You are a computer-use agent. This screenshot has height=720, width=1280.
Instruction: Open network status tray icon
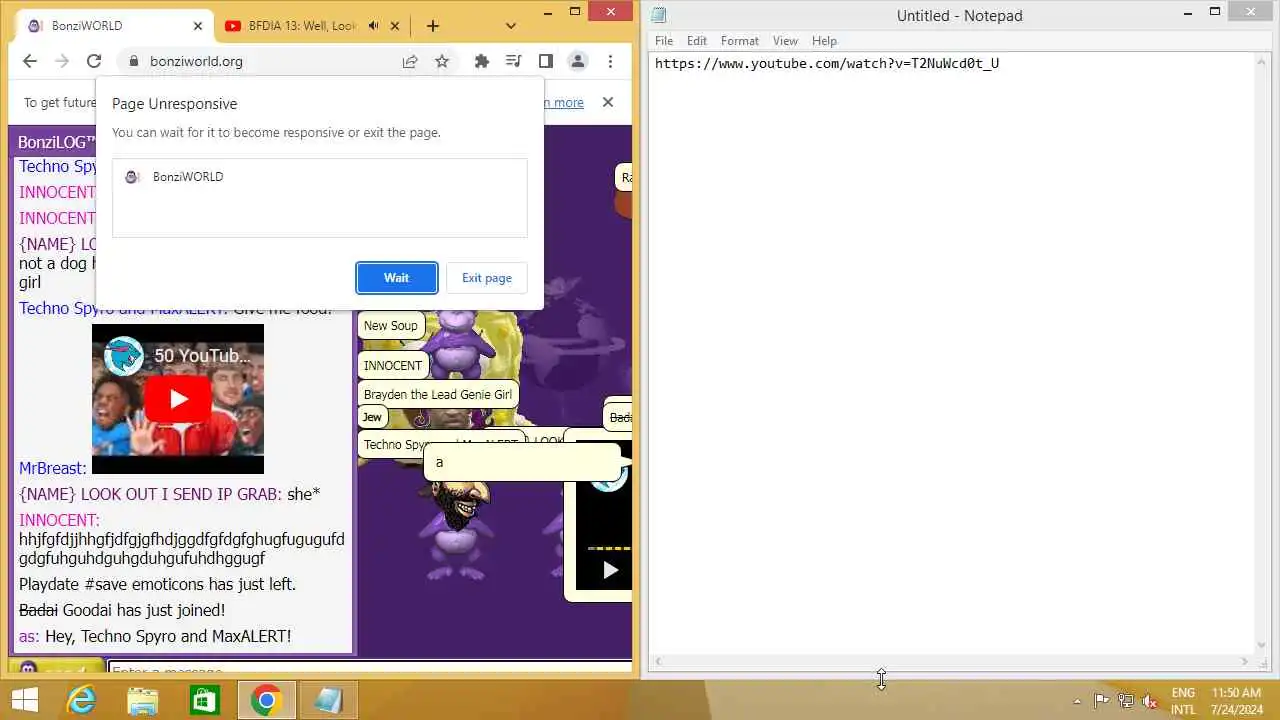coord(1126,701)
